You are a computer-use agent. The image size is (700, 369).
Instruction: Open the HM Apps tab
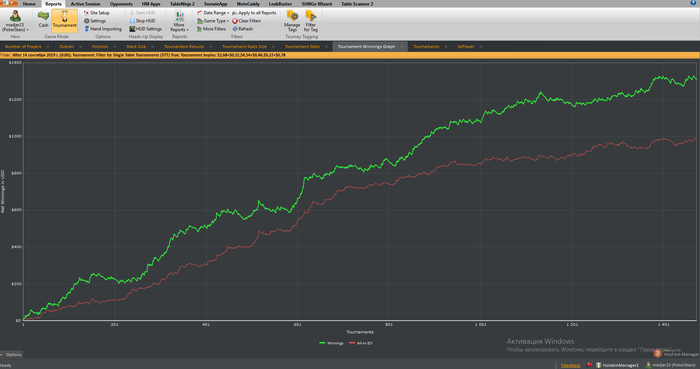pos(151,4)
